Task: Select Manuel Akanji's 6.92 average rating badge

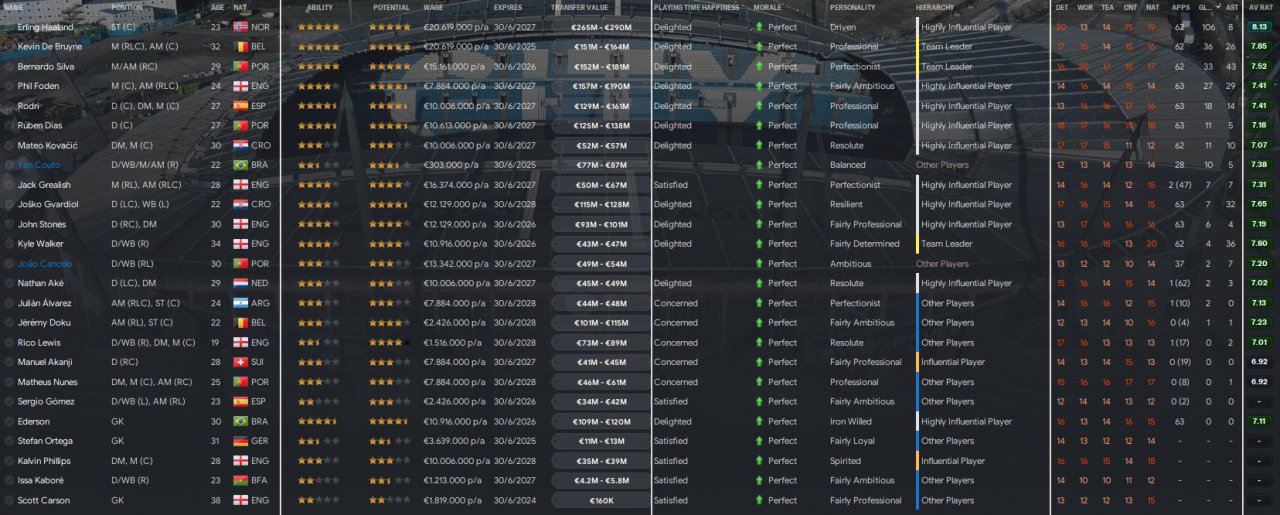Action: tap(1259, 362)
